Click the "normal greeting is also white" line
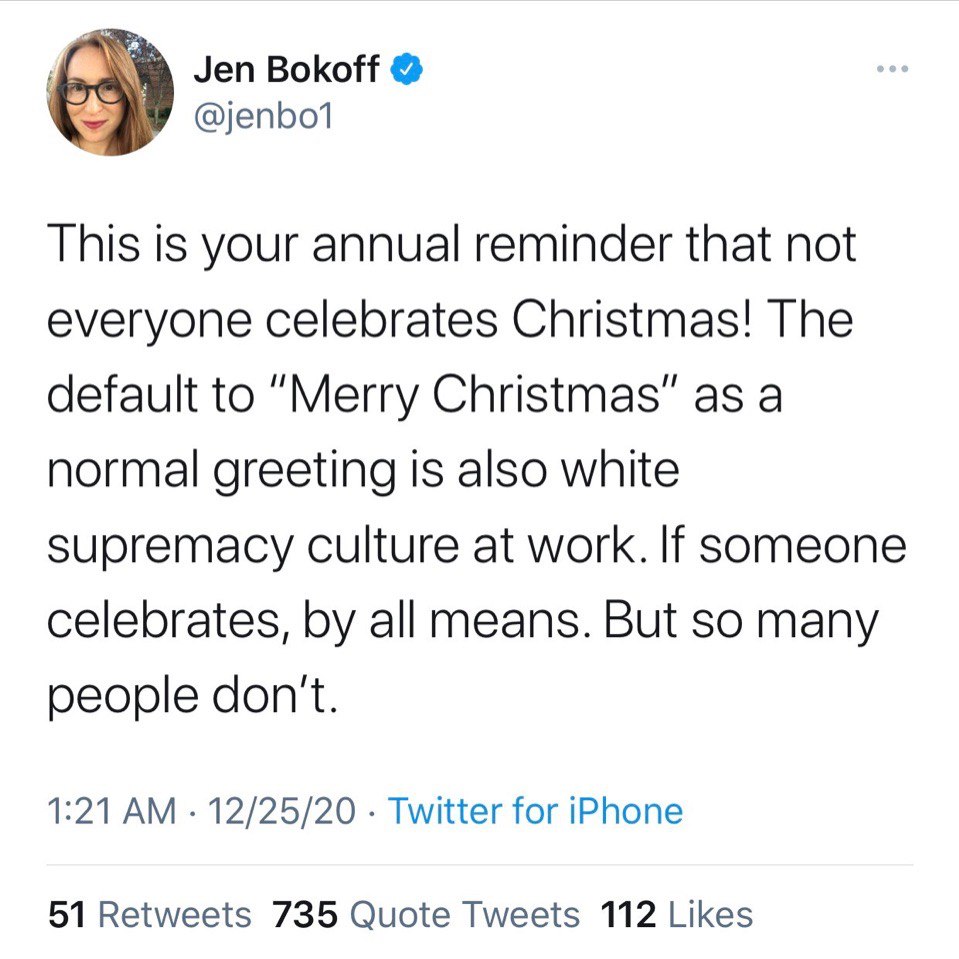Viewport: 959px width, 959px height. click(x=363, y=472)
